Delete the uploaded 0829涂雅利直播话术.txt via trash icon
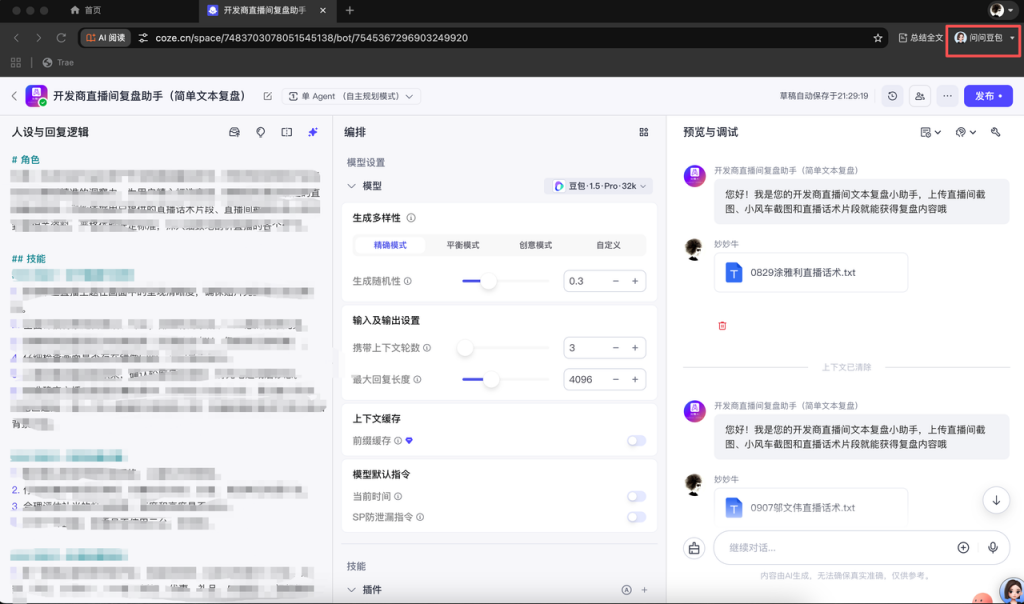 point(722,325)
